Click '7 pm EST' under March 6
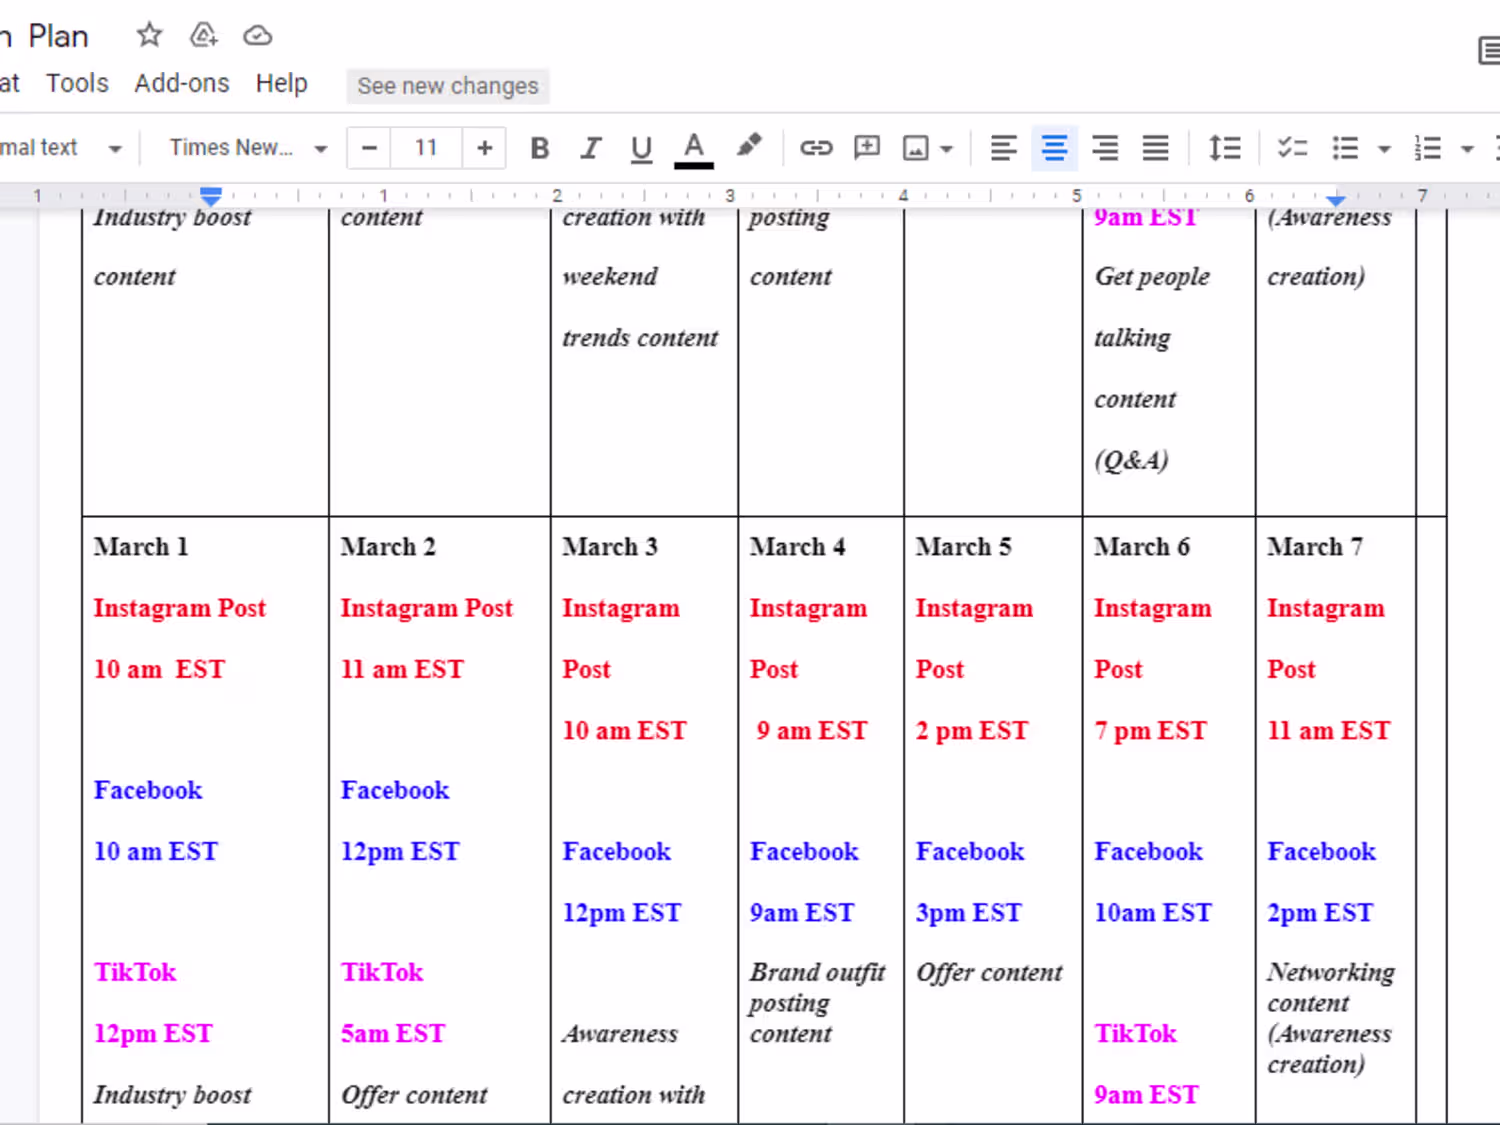Viewport: 1500px width, 1125px height. point(1151,730)
